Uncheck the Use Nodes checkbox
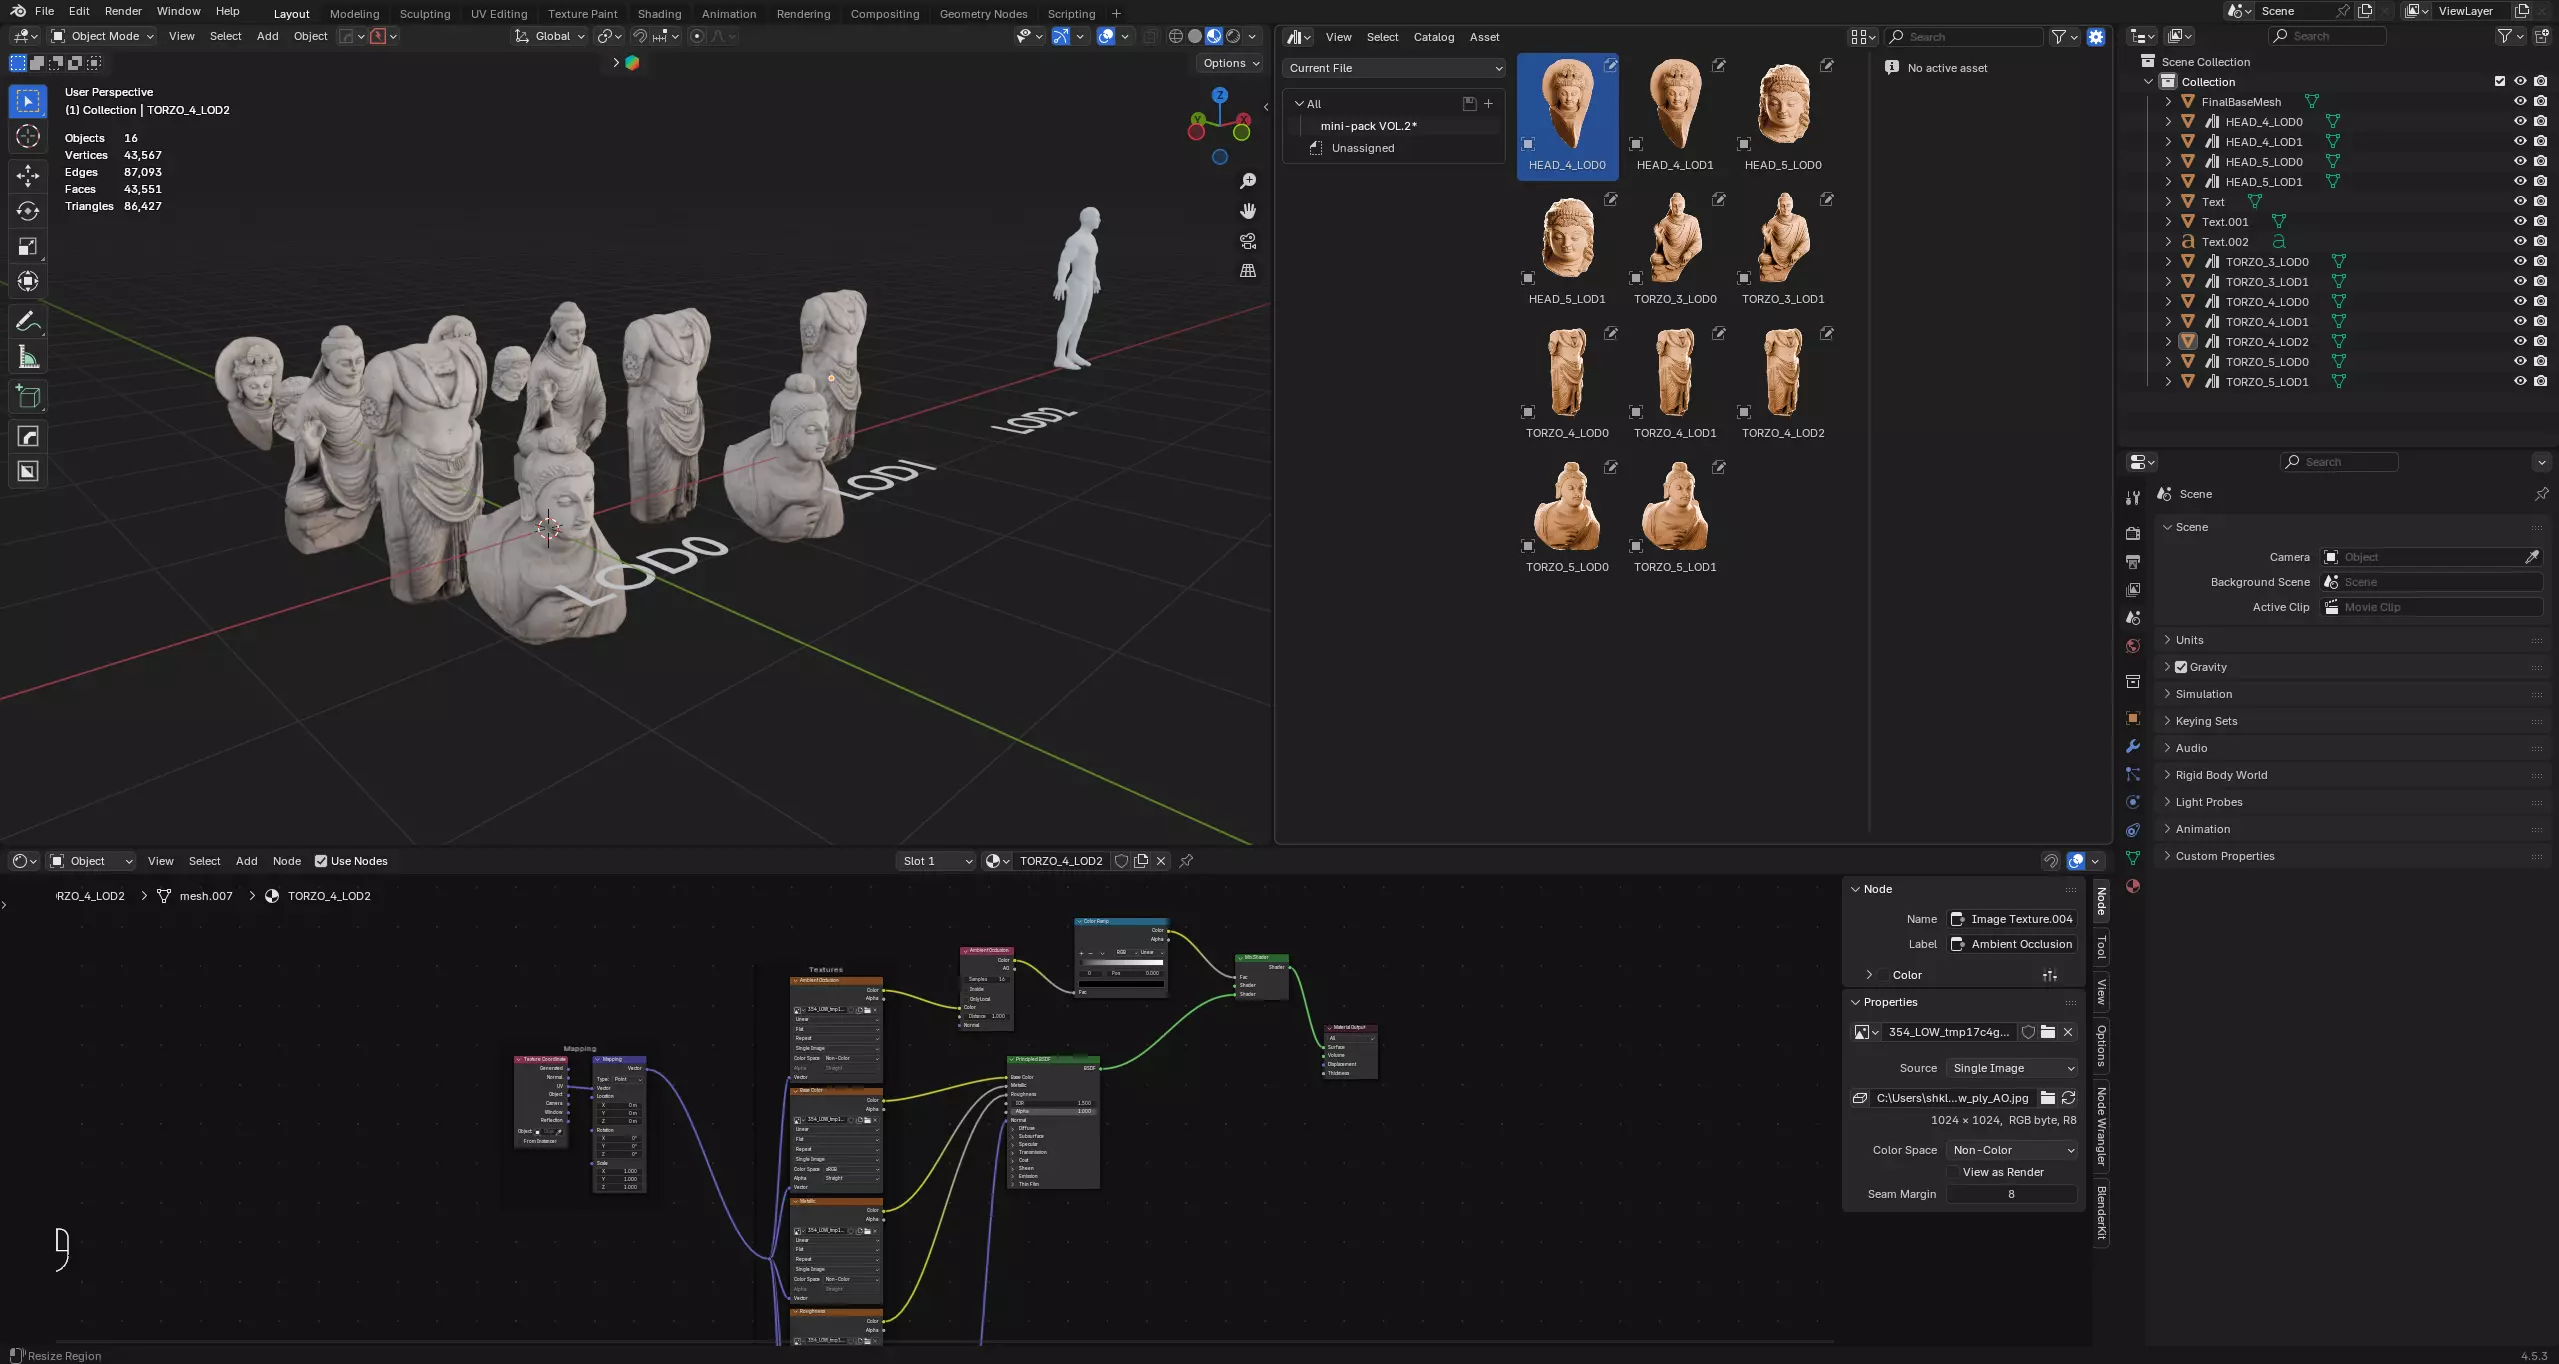2559x1364 pixels. pyautogui.click(x=321, y=861)
